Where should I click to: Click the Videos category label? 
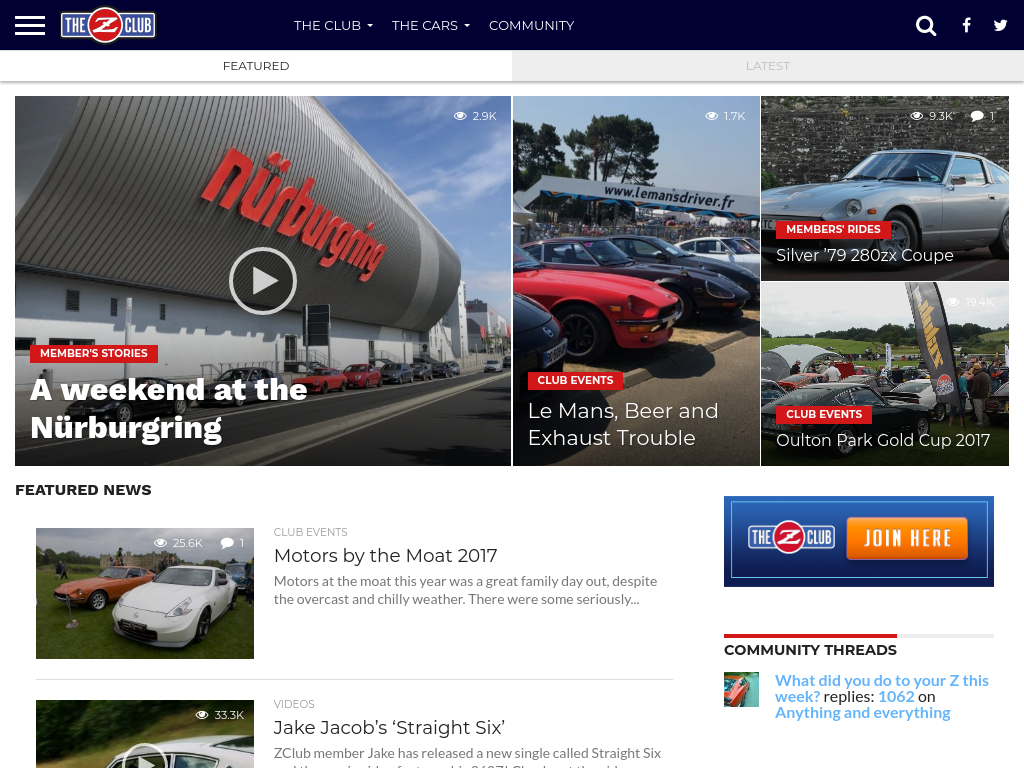pyautogui.click(x=294, y=704)
